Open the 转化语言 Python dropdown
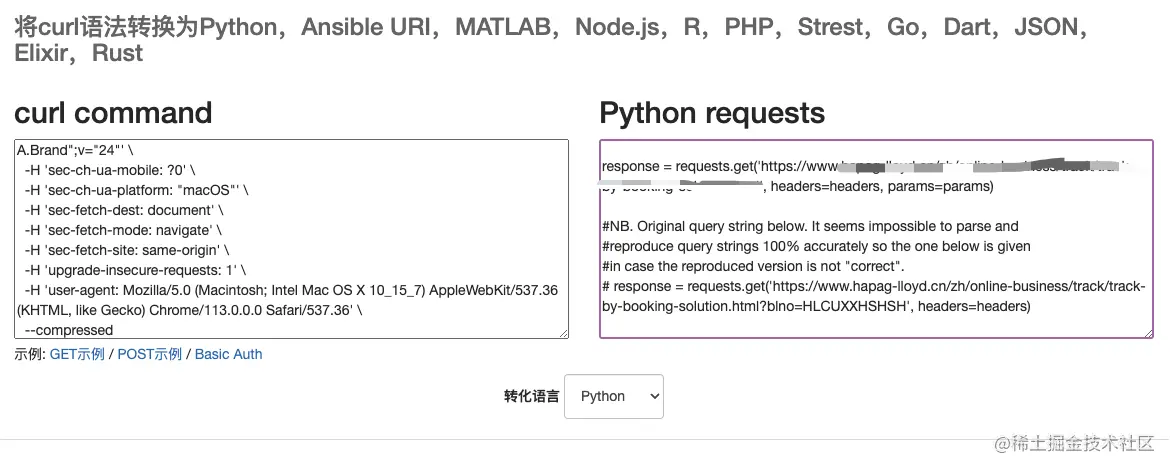This screenshot has width=1170, height=469. coord(613,396)
